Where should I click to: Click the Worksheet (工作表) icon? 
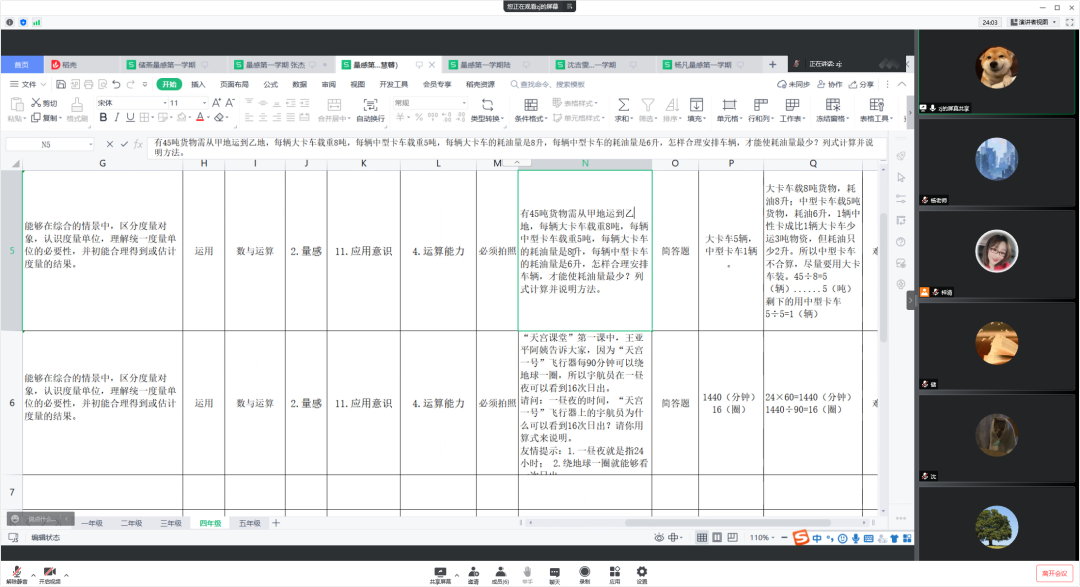pyautogui.click(x=792, y=105)
